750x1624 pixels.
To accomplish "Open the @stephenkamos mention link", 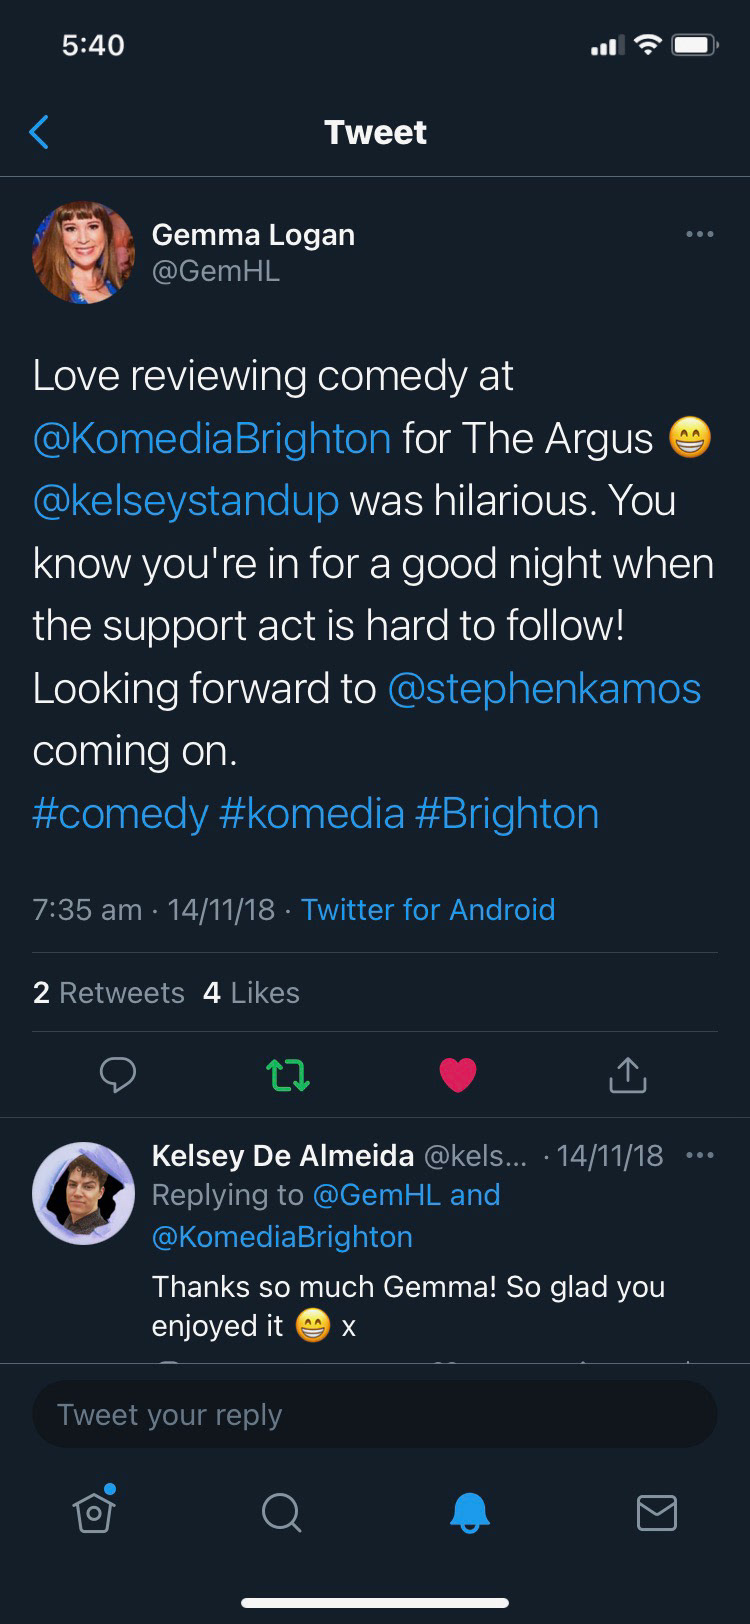I will pos(544,689).
